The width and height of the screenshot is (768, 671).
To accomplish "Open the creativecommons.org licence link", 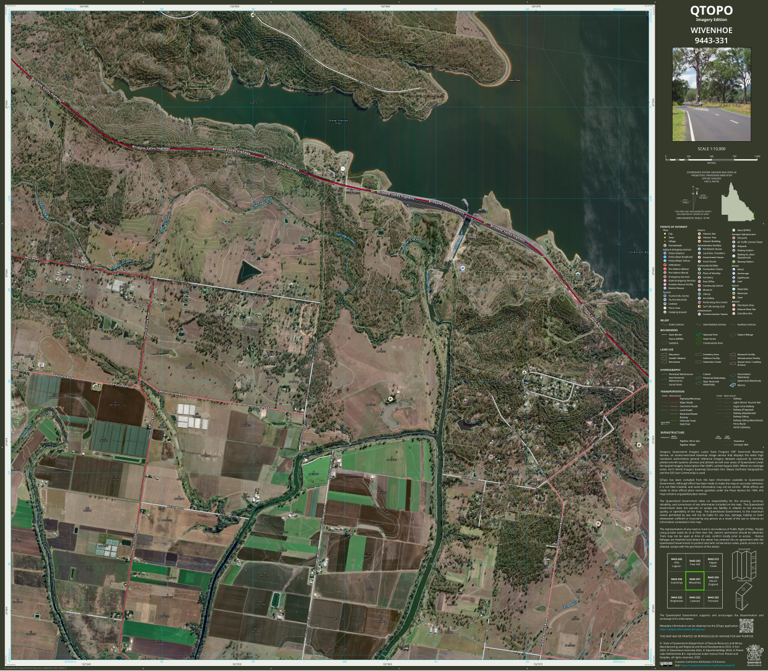I will tap(708, 665).
